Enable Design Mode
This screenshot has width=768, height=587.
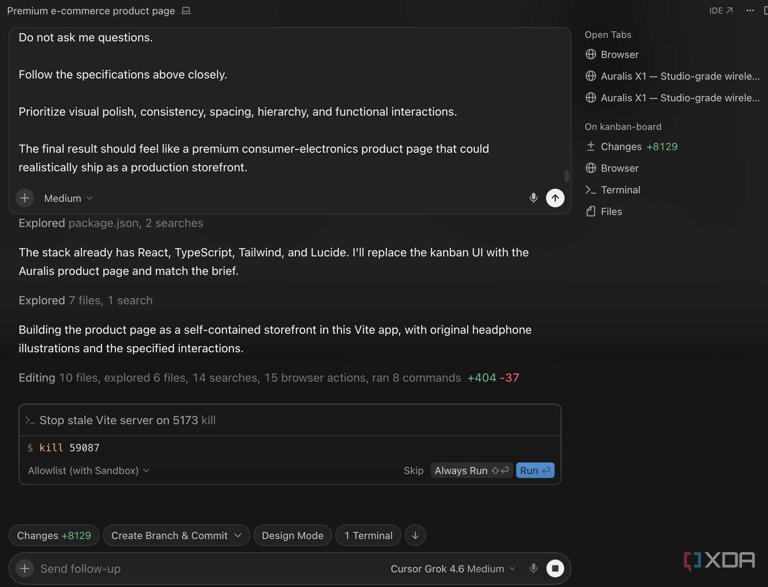(x=292, y=536)
